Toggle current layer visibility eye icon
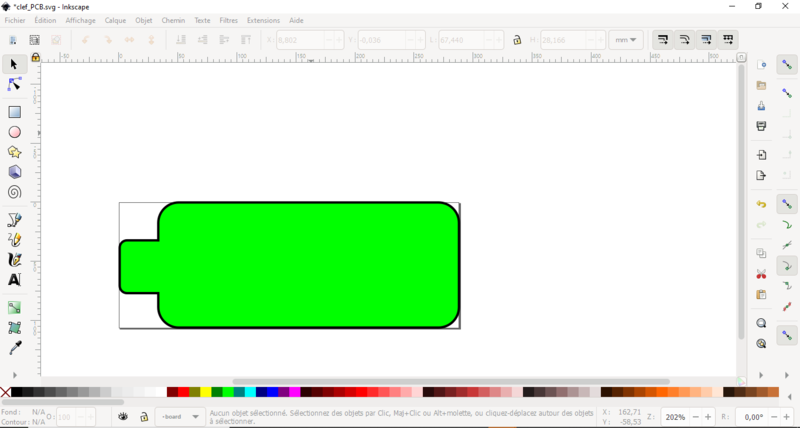The image size is (800, 428). [123, 416]
